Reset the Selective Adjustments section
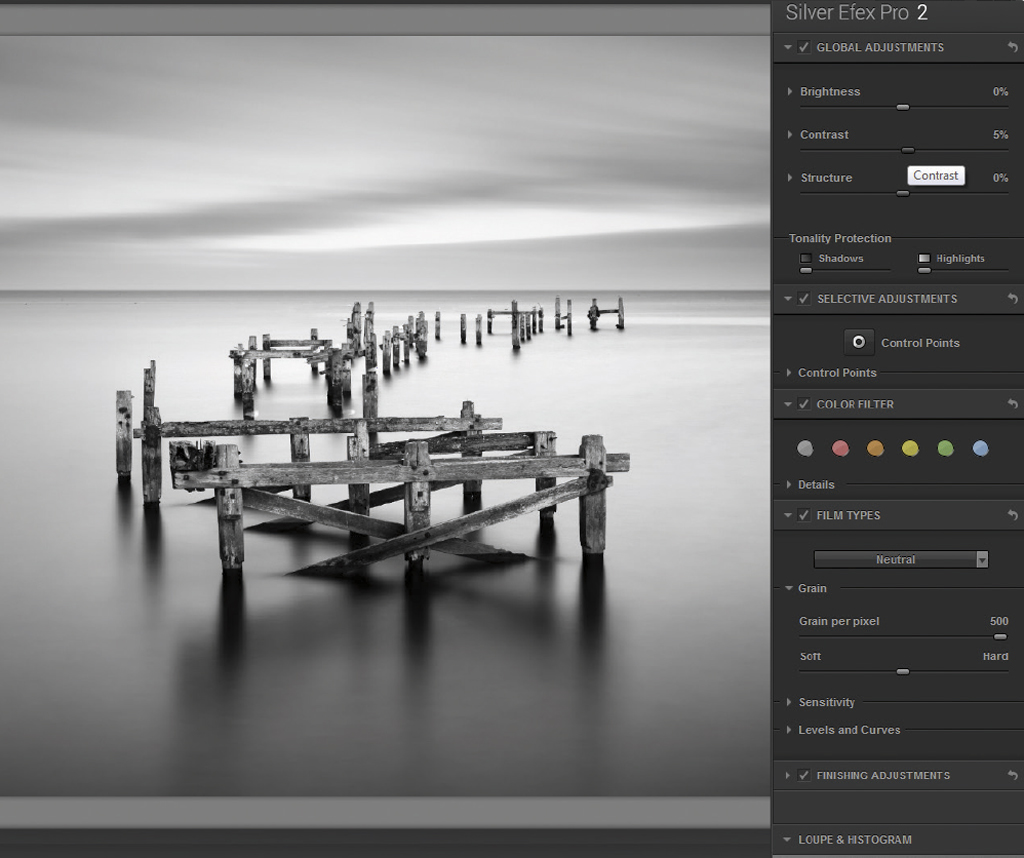 1012,298
